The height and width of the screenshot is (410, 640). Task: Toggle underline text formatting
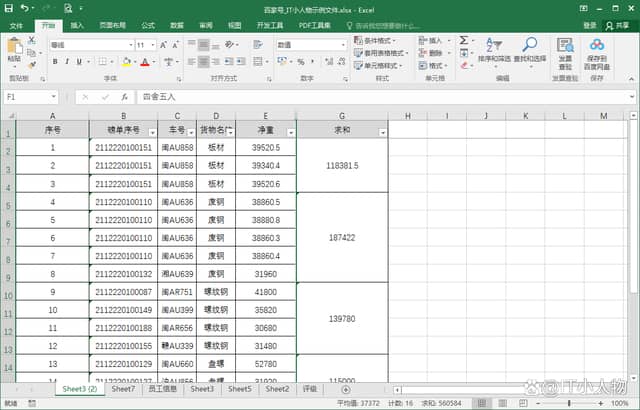click(81, 62)
